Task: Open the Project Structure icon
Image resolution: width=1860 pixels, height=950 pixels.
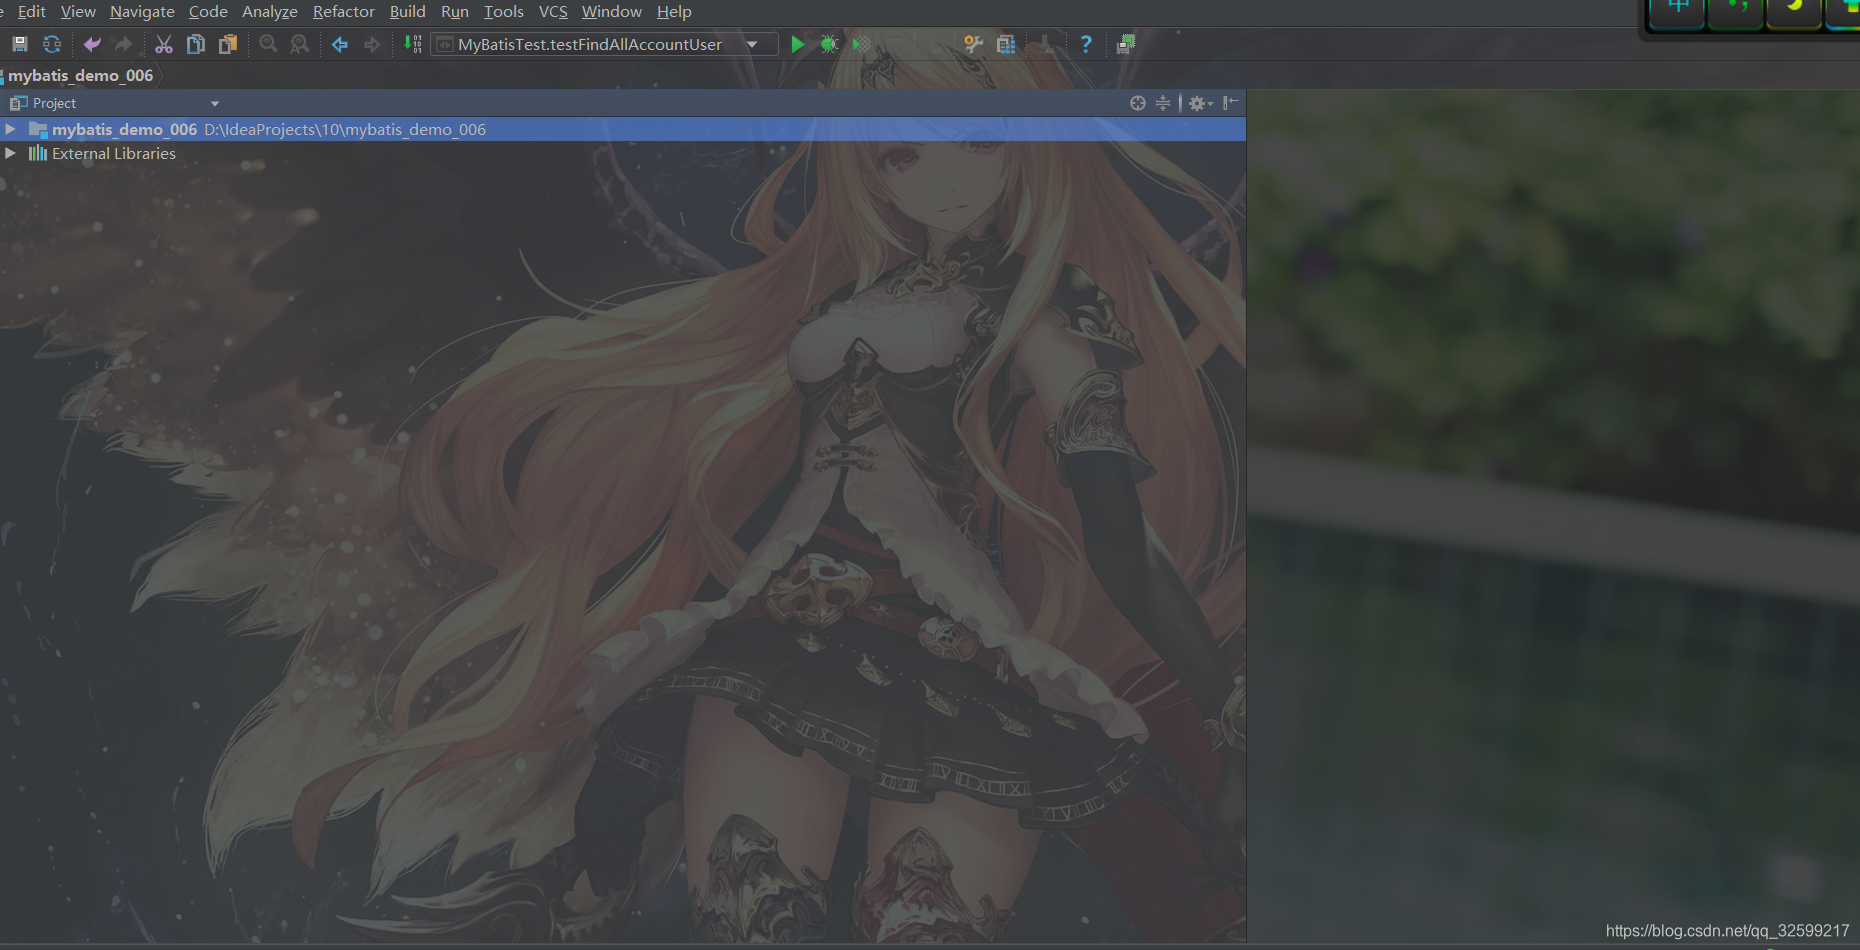Action: [1006, 44]
